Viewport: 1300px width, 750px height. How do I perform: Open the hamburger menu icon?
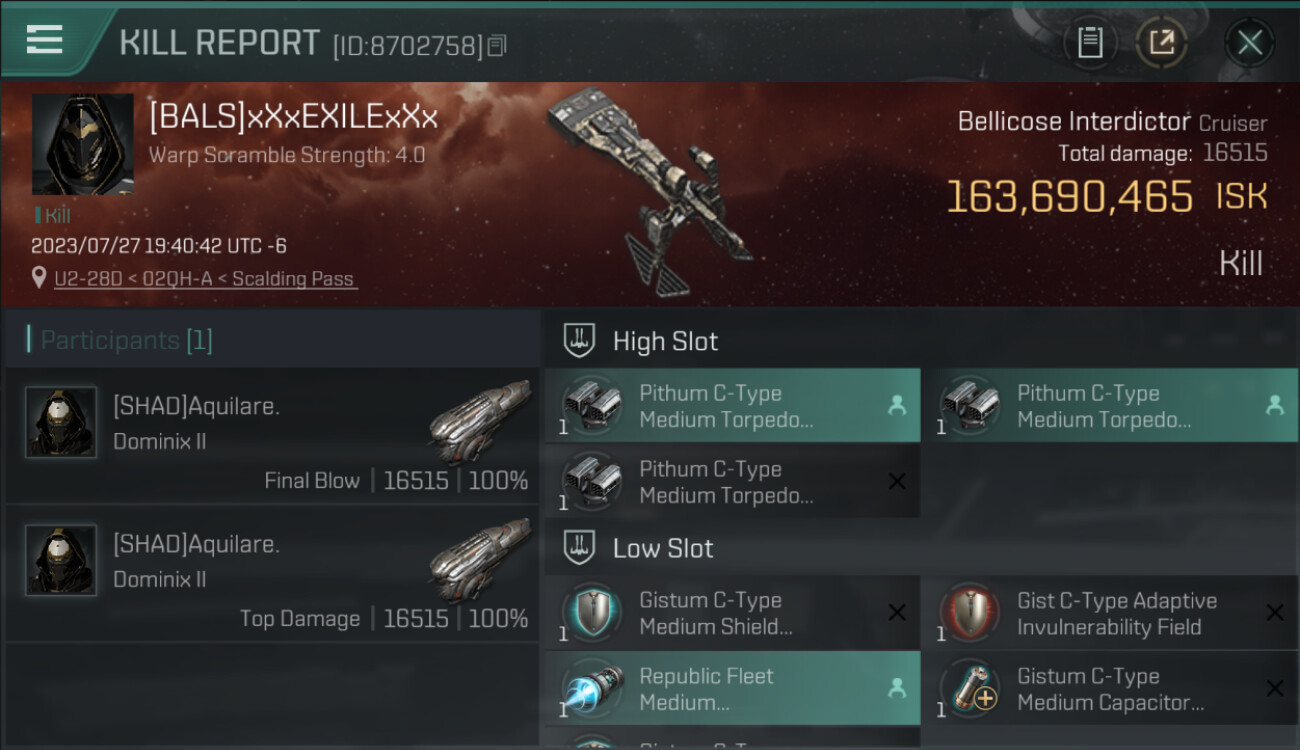pos(44,39)
